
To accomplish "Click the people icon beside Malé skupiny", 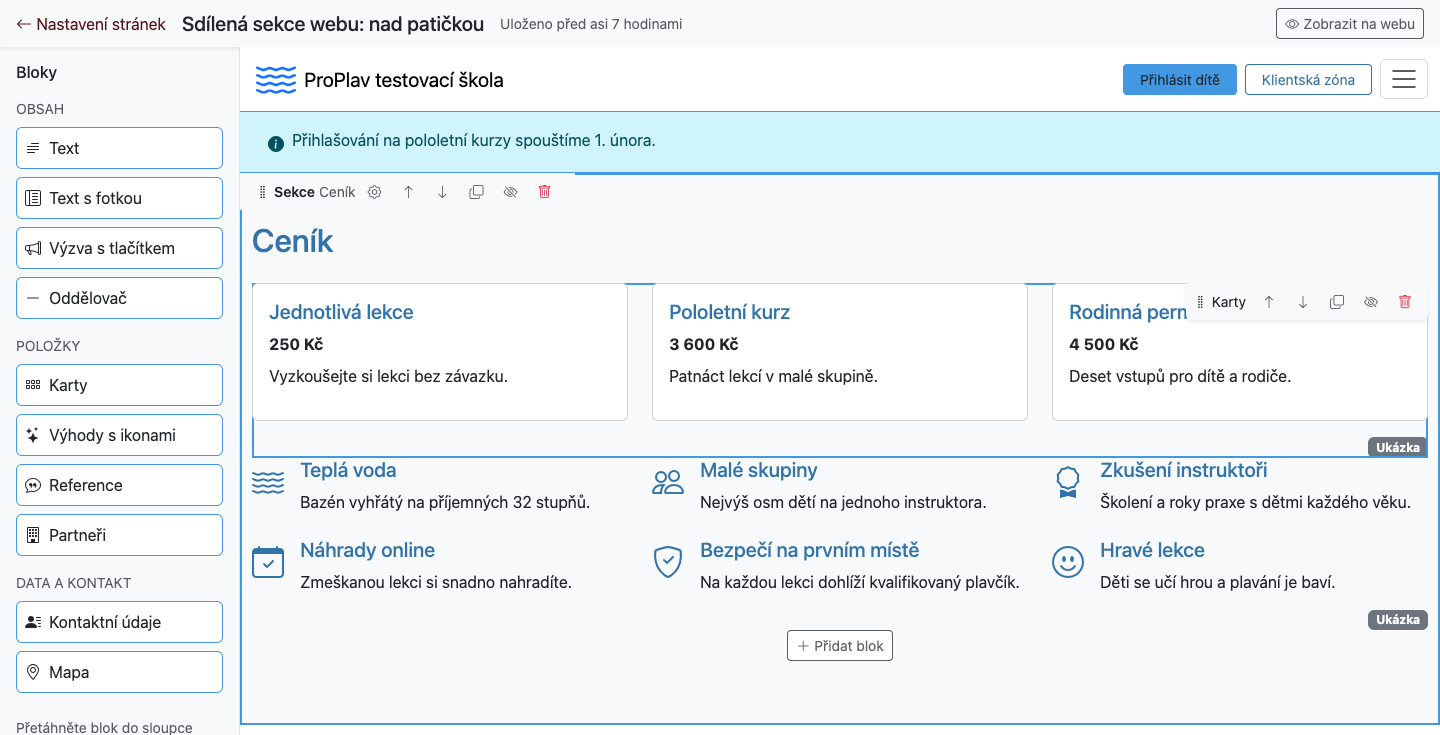I will coord(668,482).
